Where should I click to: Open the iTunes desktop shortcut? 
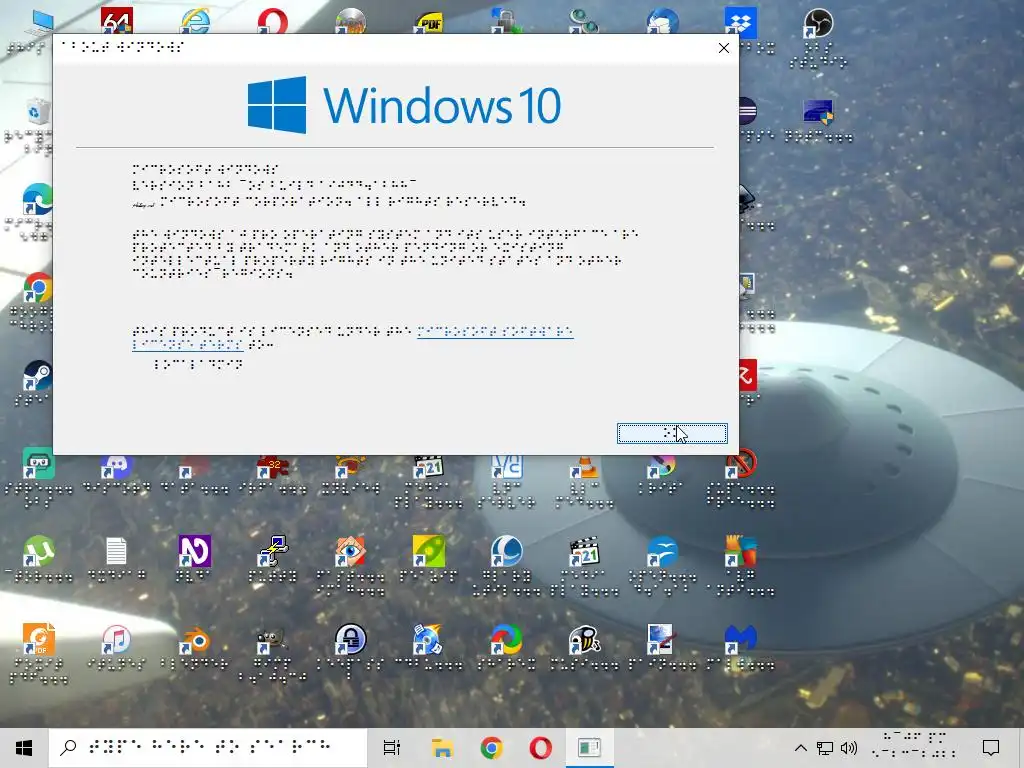(x=116, y=639)
